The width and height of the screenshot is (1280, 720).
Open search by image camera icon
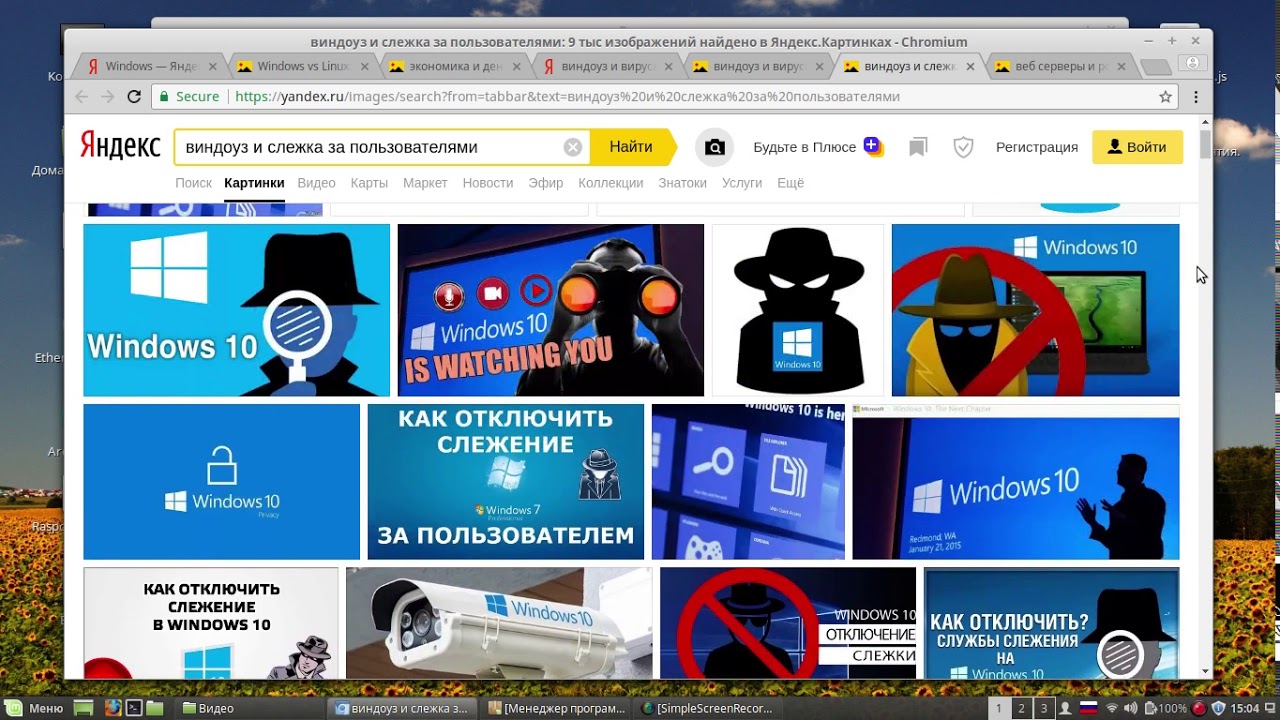pos(714,147)
